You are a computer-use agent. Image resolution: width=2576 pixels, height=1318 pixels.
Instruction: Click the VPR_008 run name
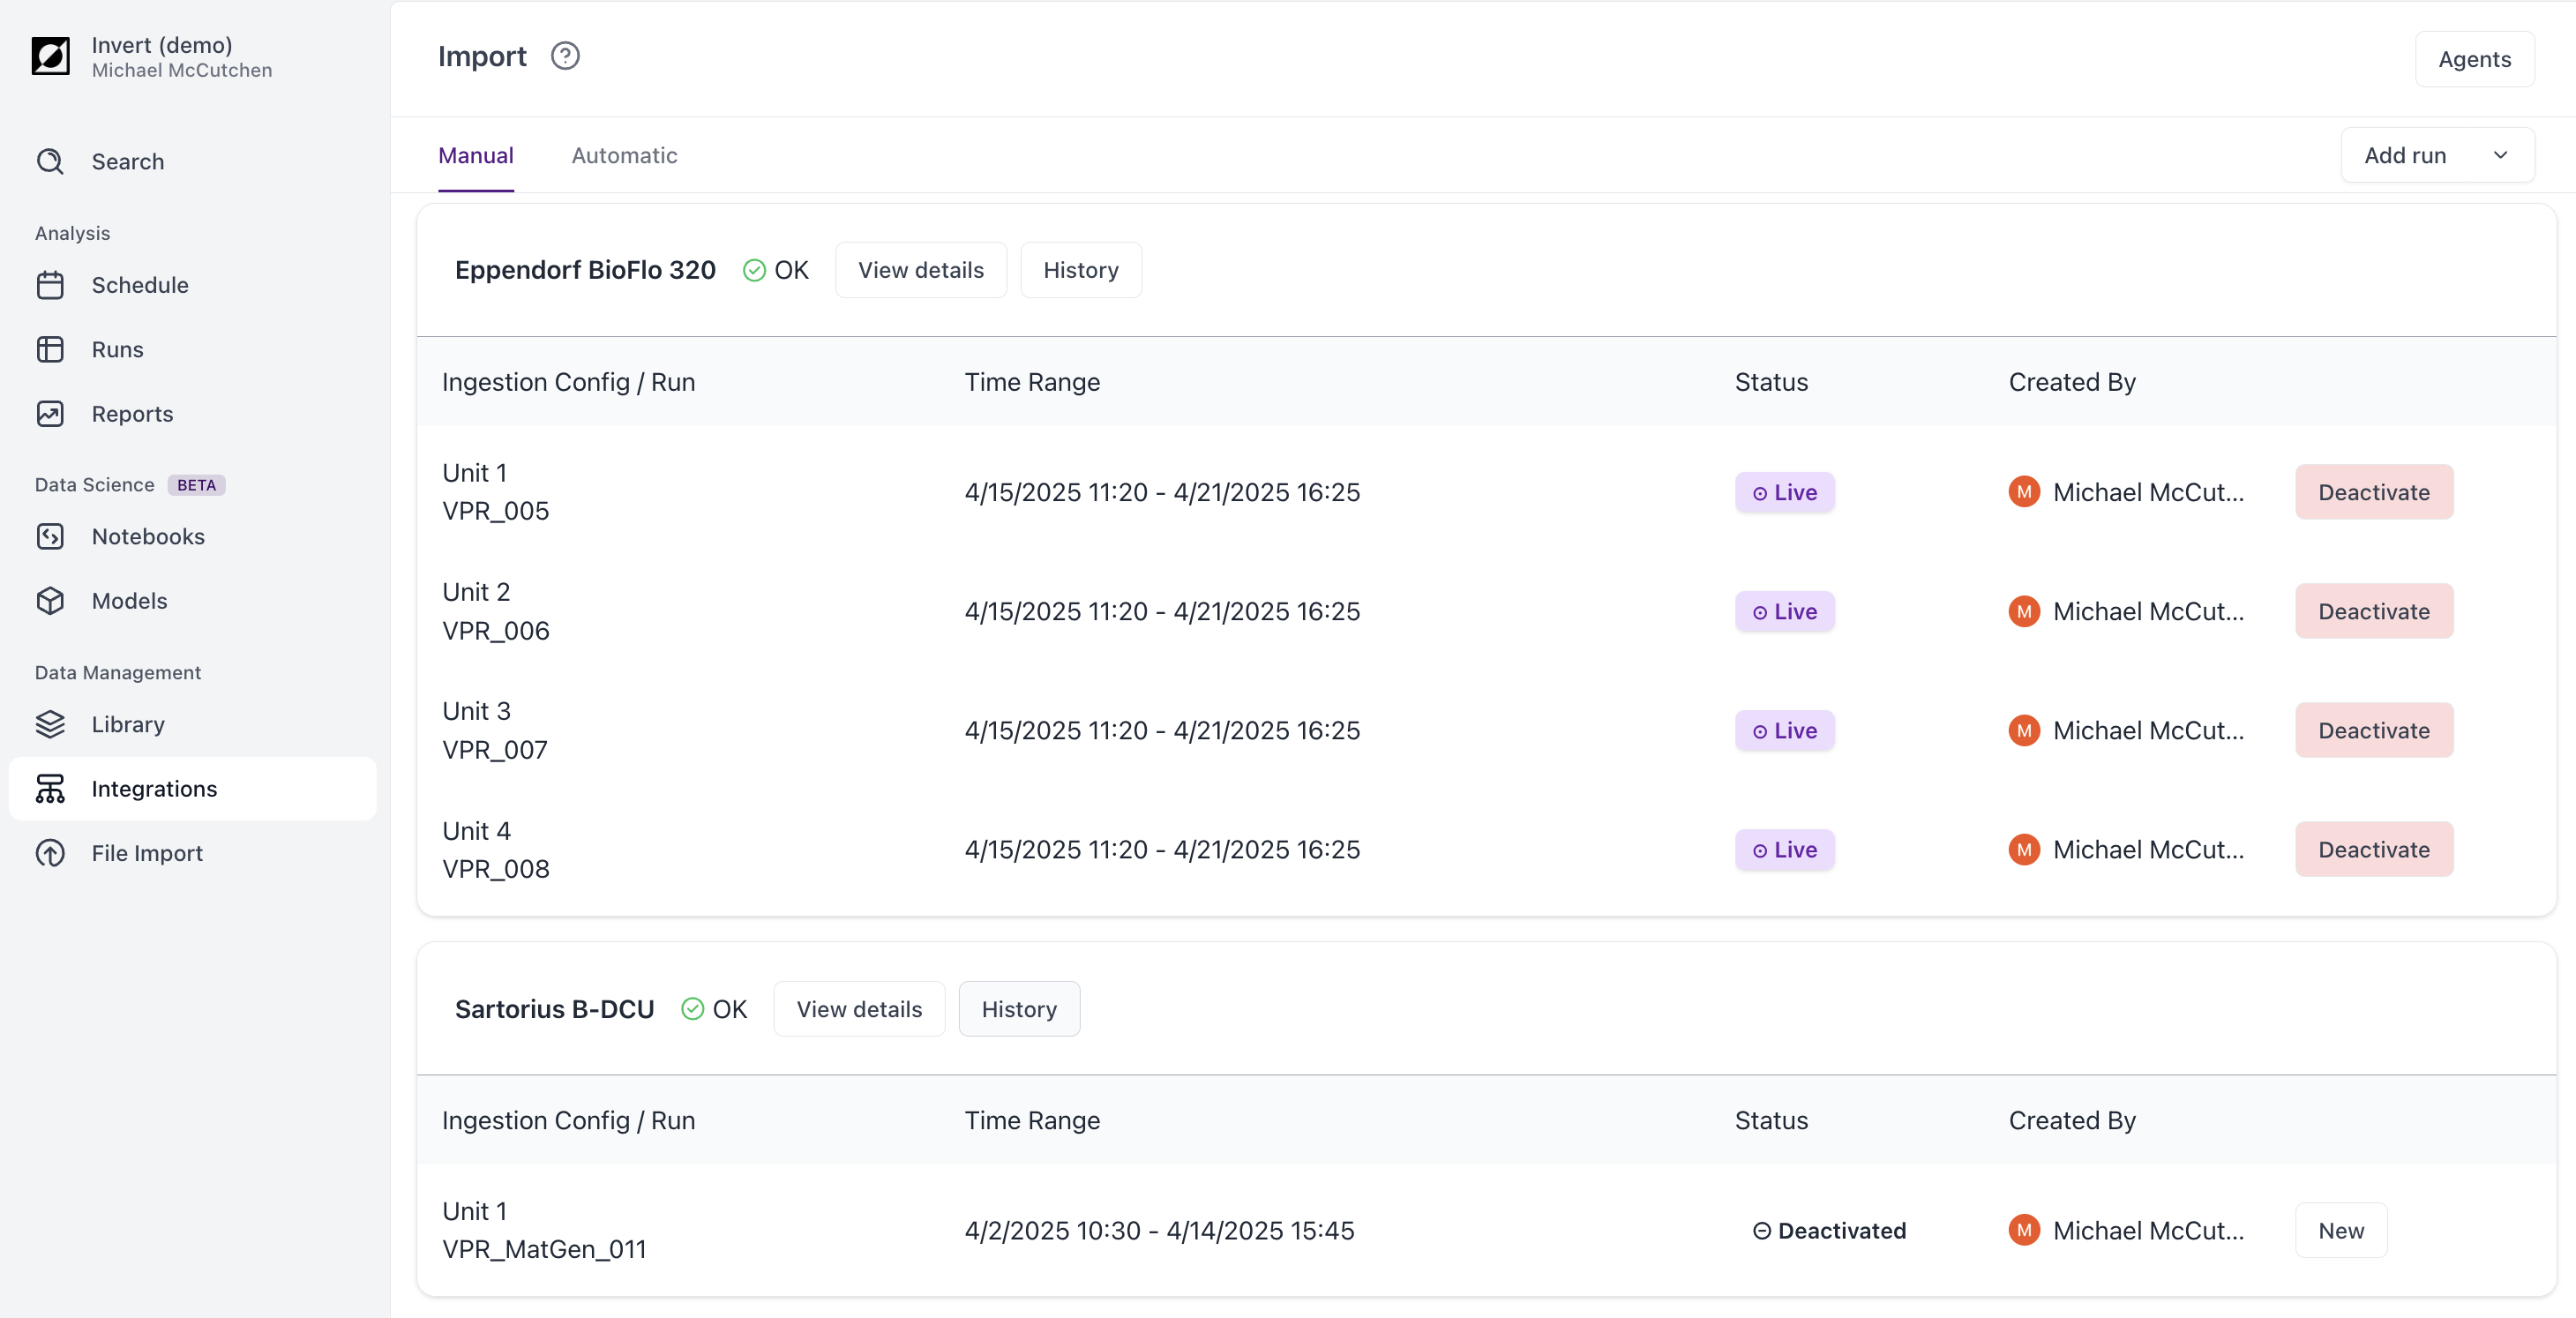(496, 869)
